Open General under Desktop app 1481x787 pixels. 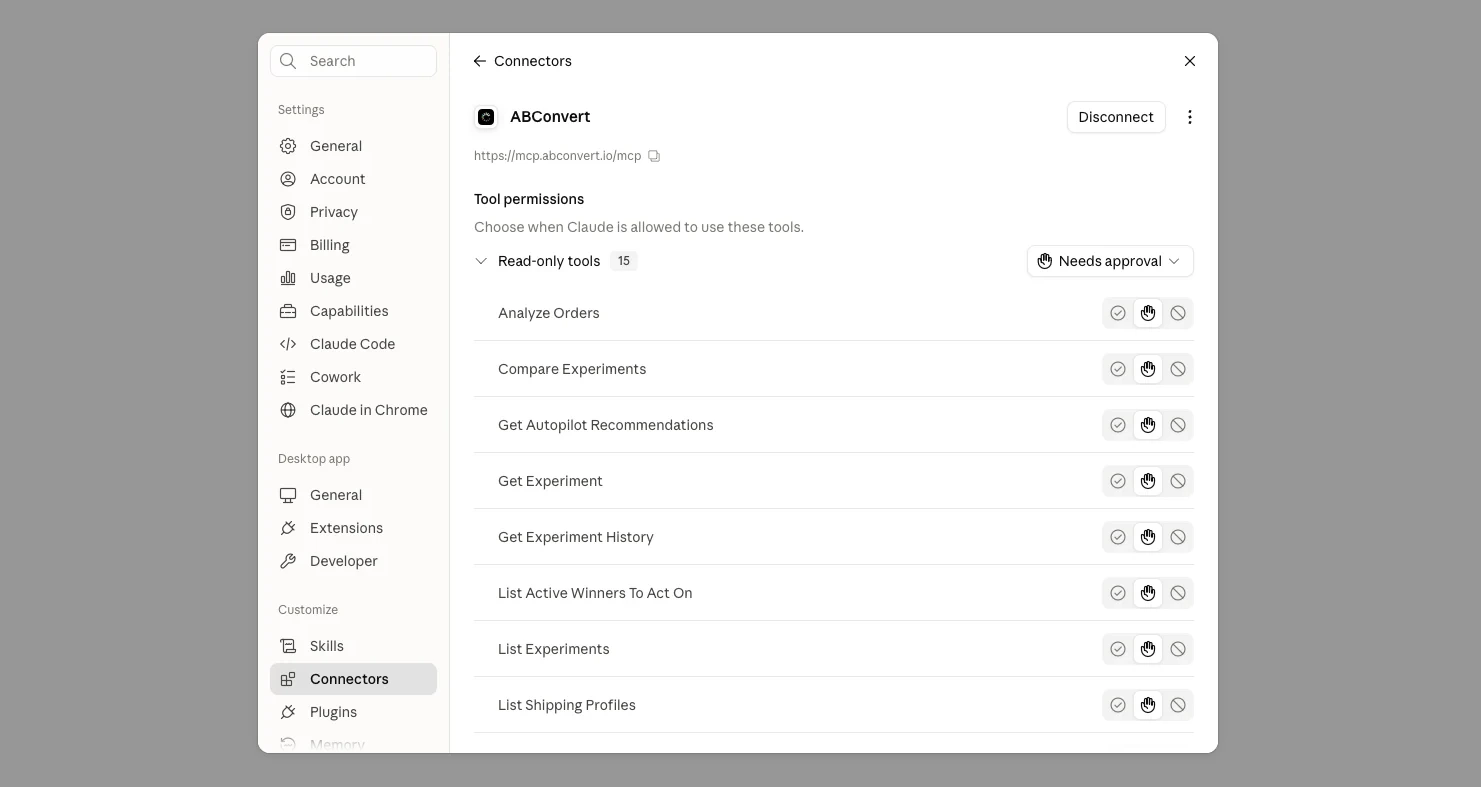[x=353, y=495]
